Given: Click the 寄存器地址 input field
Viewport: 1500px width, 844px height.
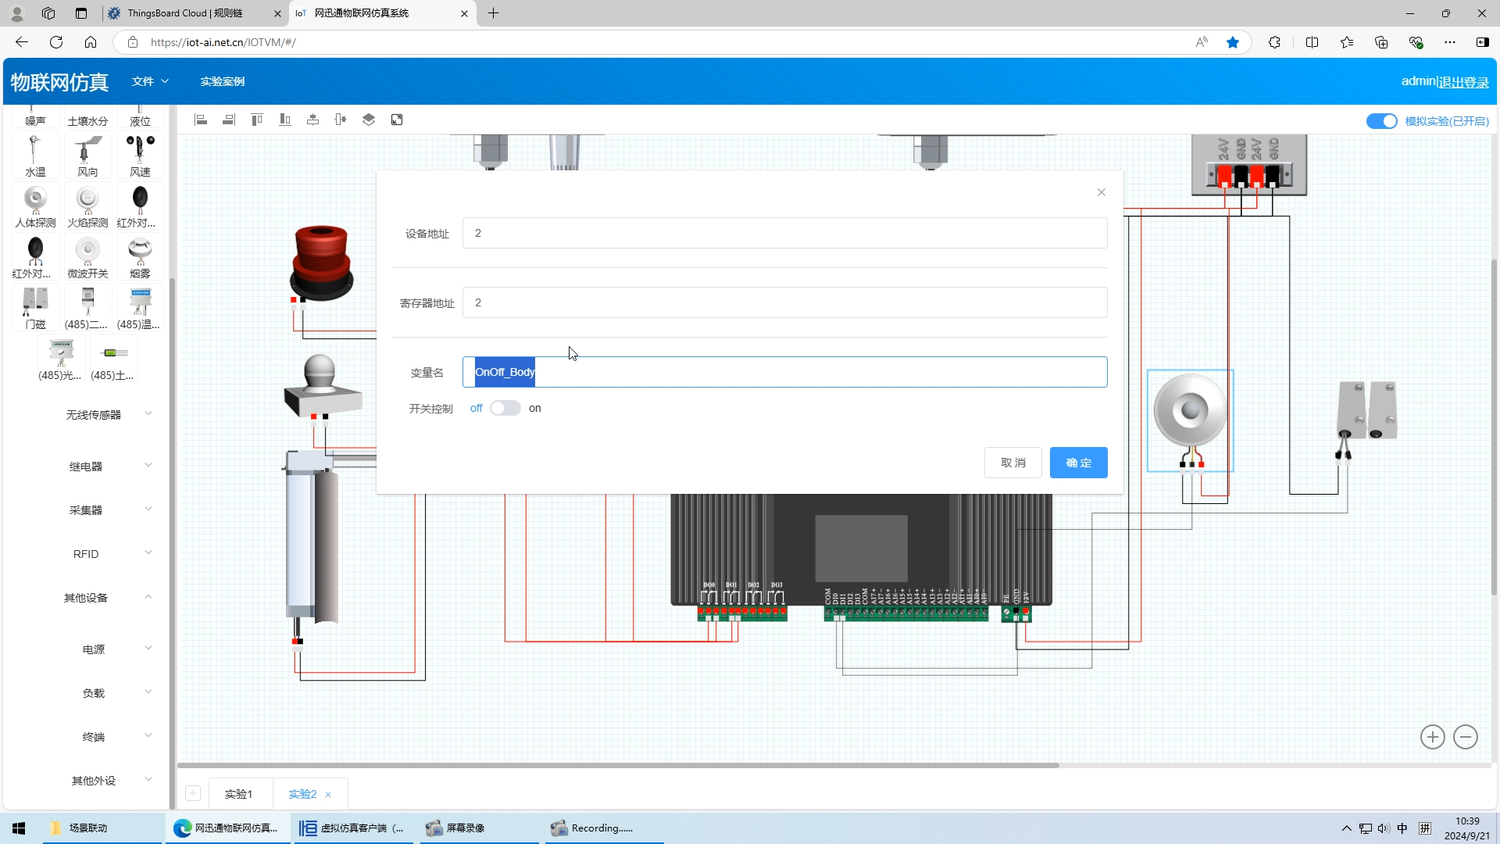Looking at the screenshot, I should click(x=784, y=303).
